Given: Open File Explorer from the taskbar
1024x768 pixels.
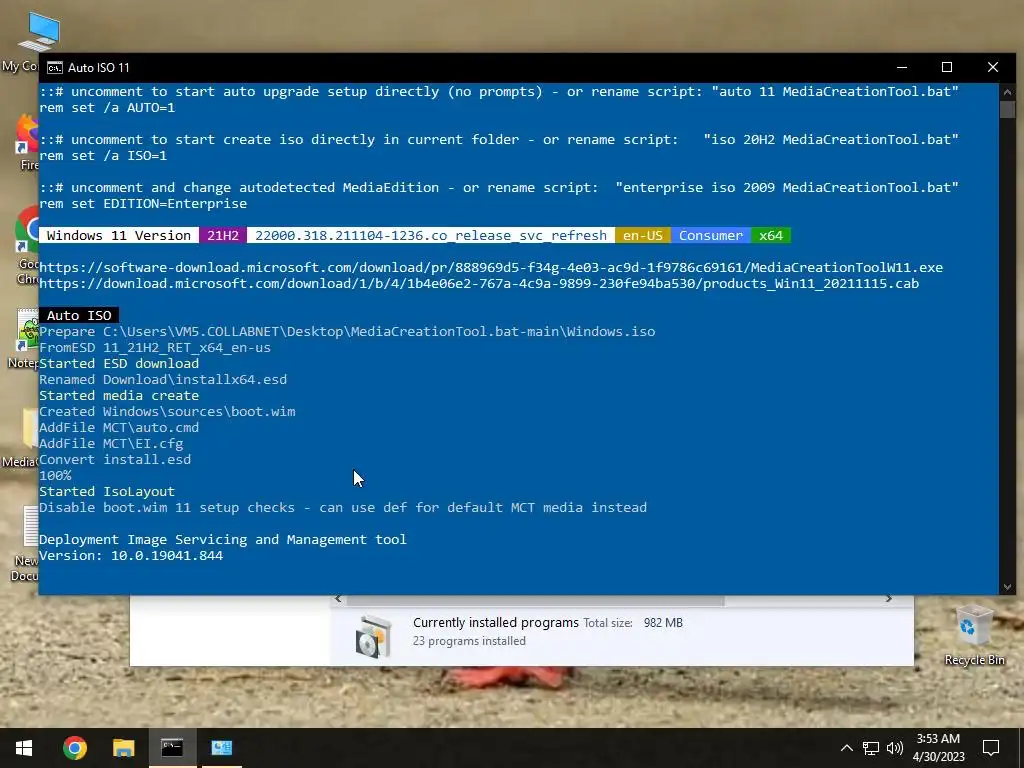Looking at the screenshot, I should tap(123, 748).
